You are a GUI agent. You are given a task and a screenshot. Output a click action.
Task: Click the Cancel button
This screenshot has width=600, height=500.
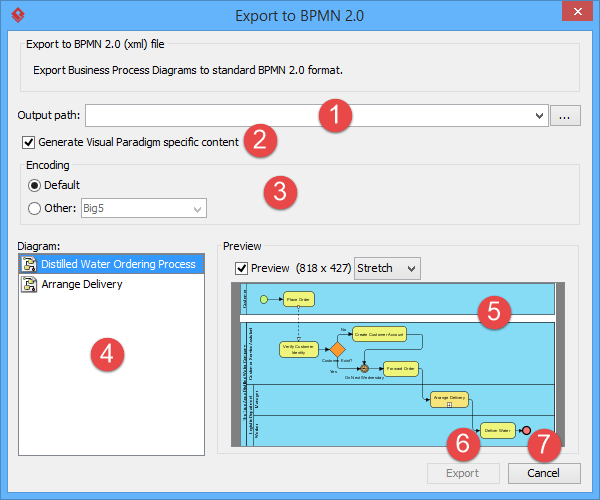pos(544,473)
